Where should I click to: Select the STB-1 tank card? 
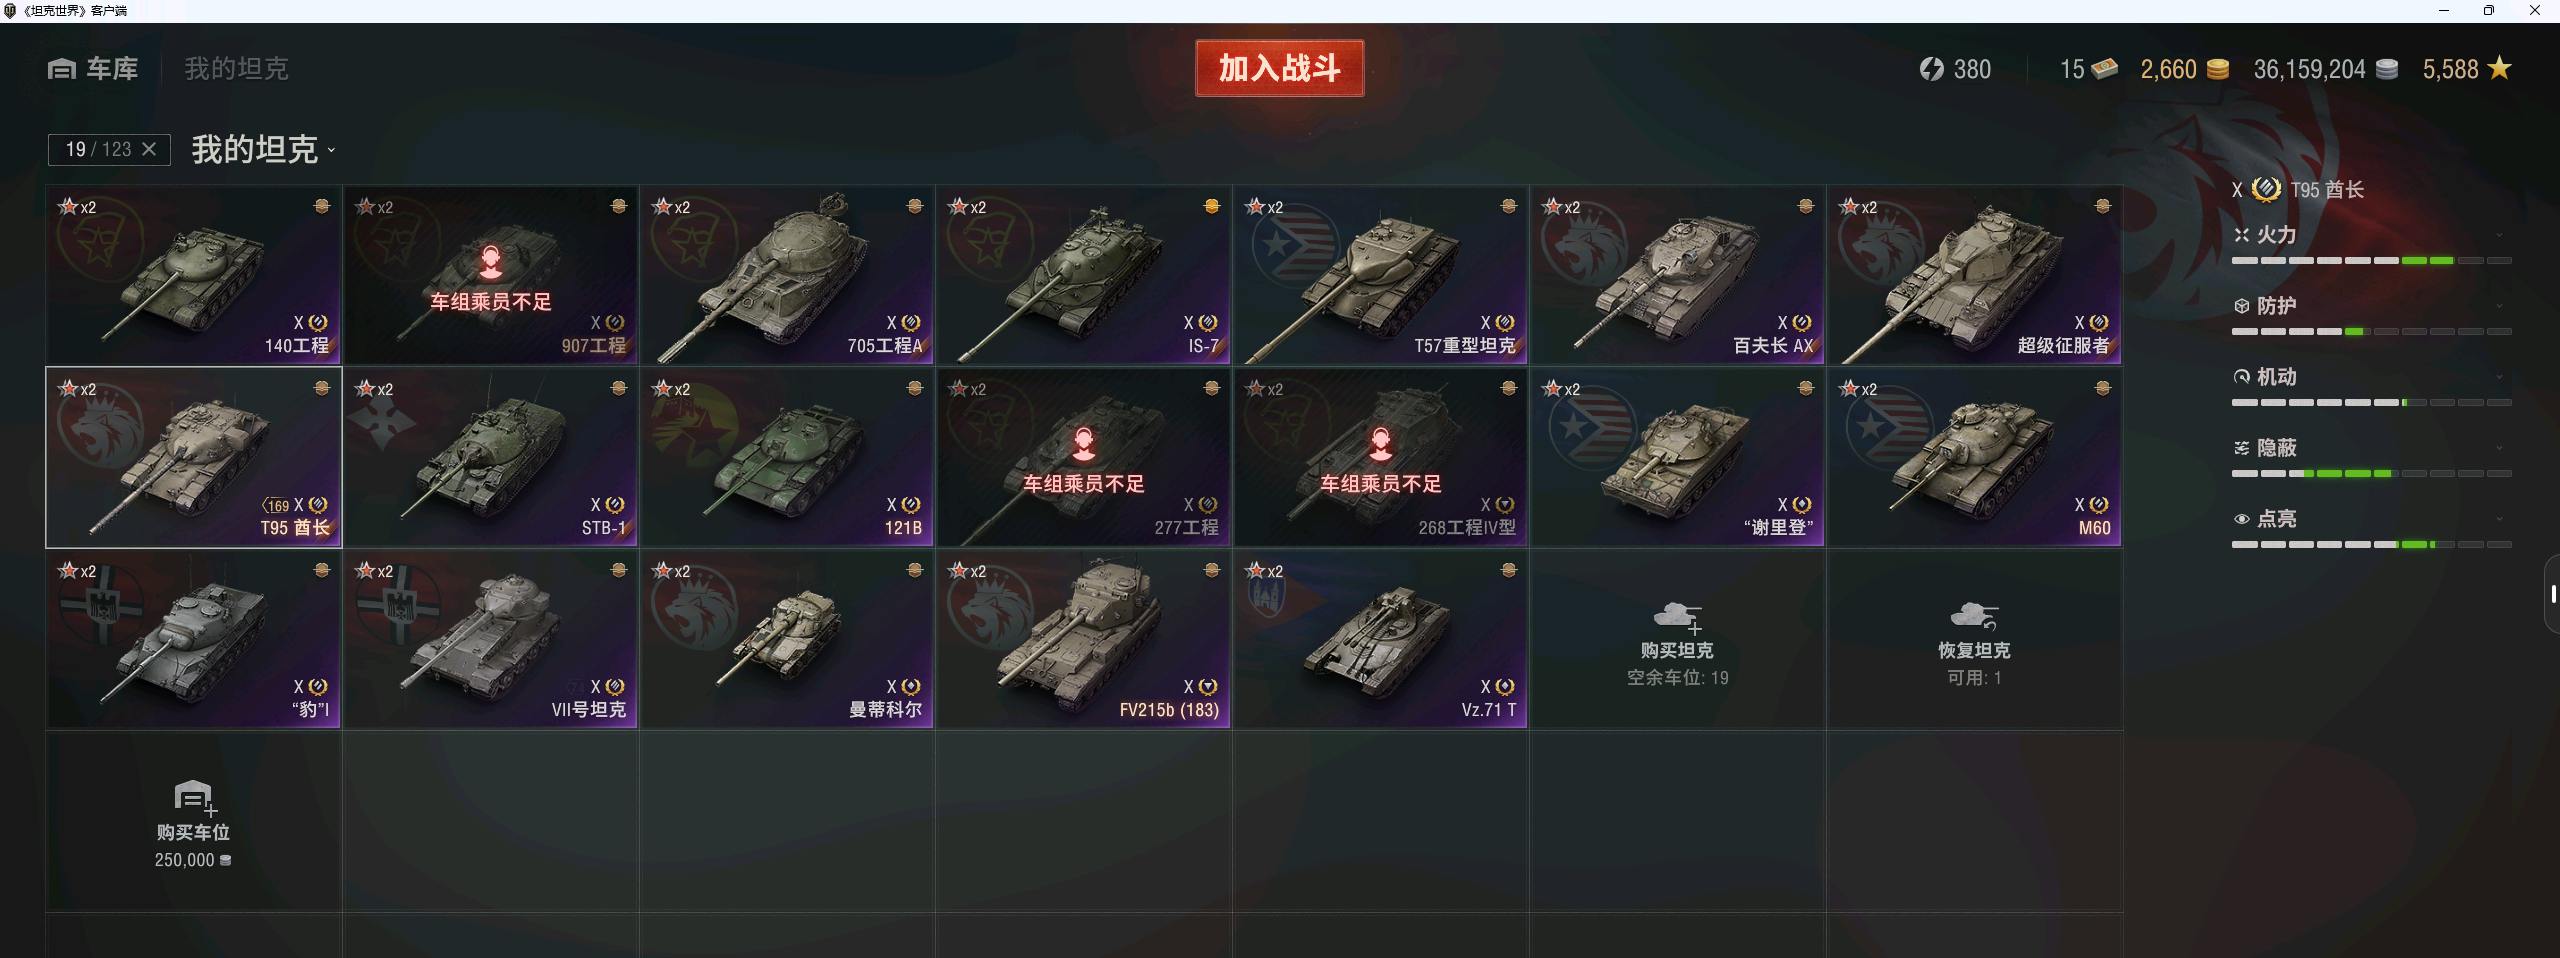pyautogui.click(x=490, y=457)
